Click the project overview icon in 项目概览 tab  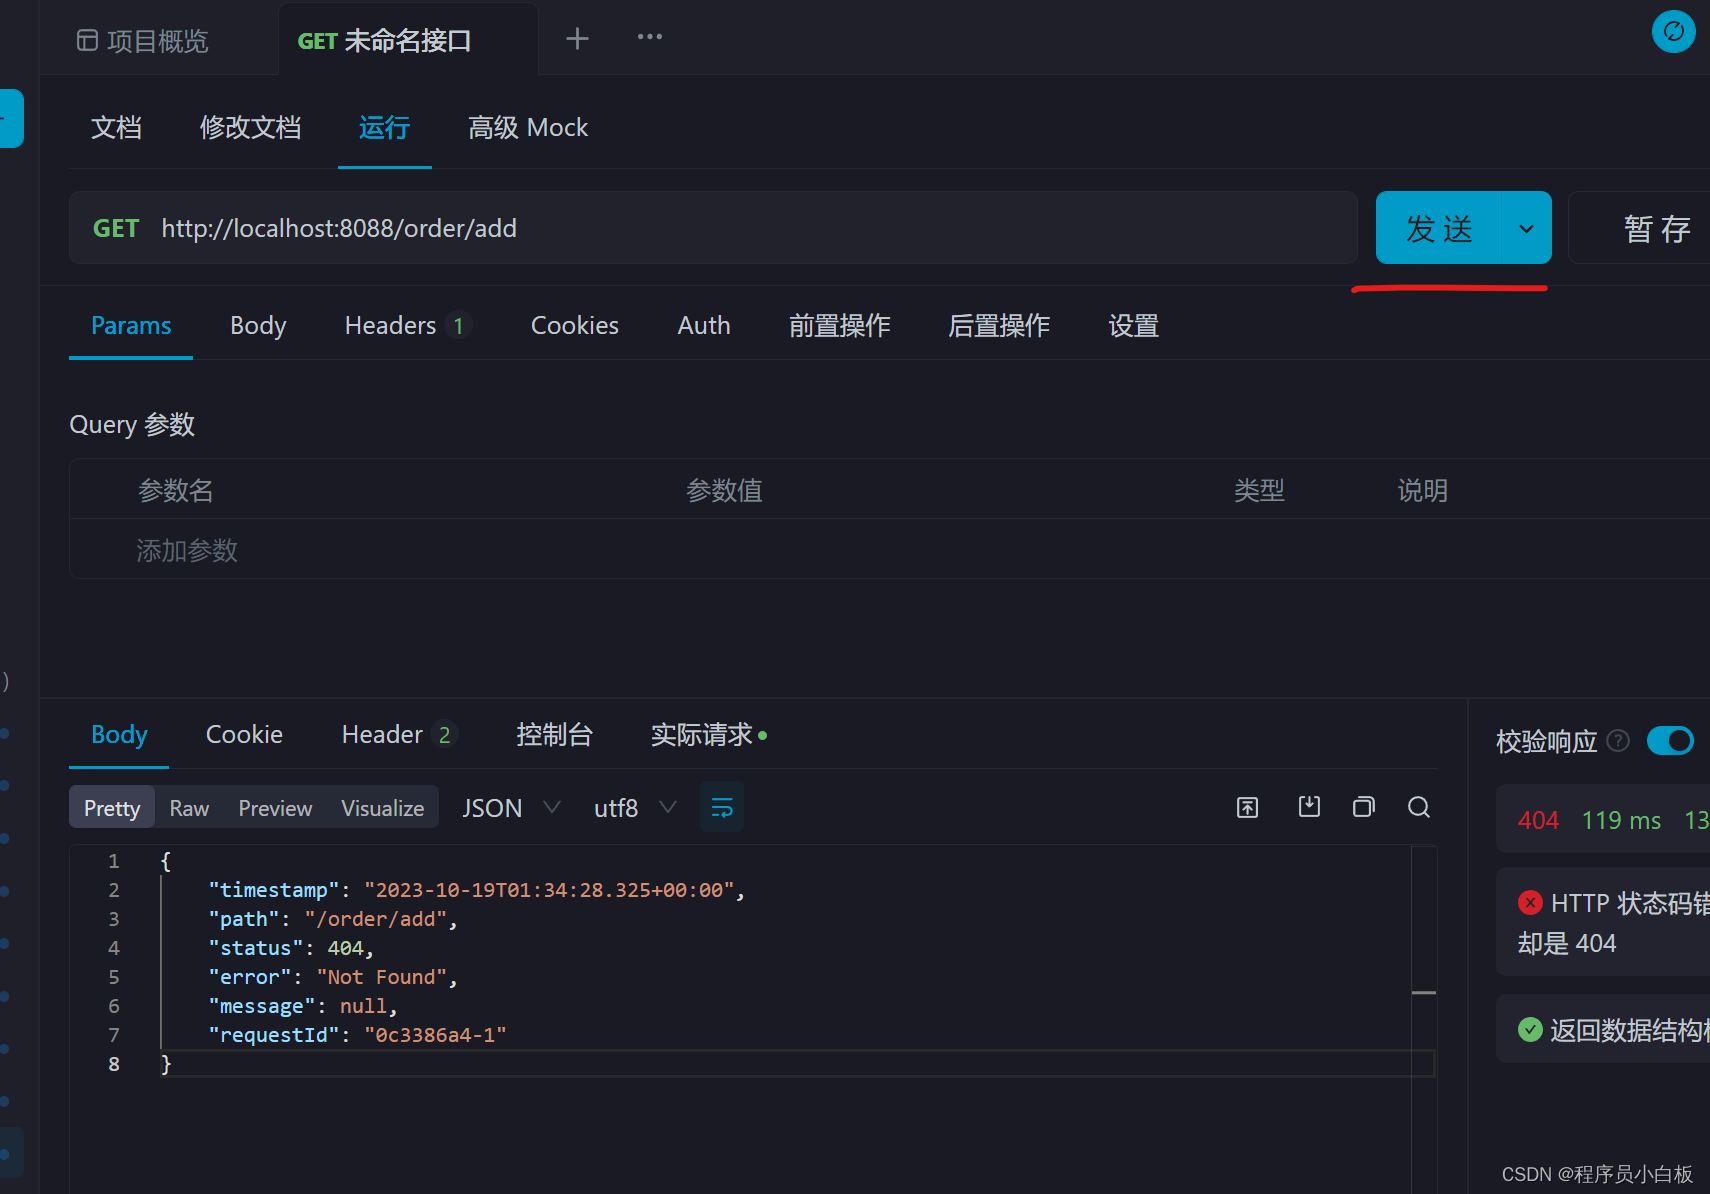coord(87,40)
